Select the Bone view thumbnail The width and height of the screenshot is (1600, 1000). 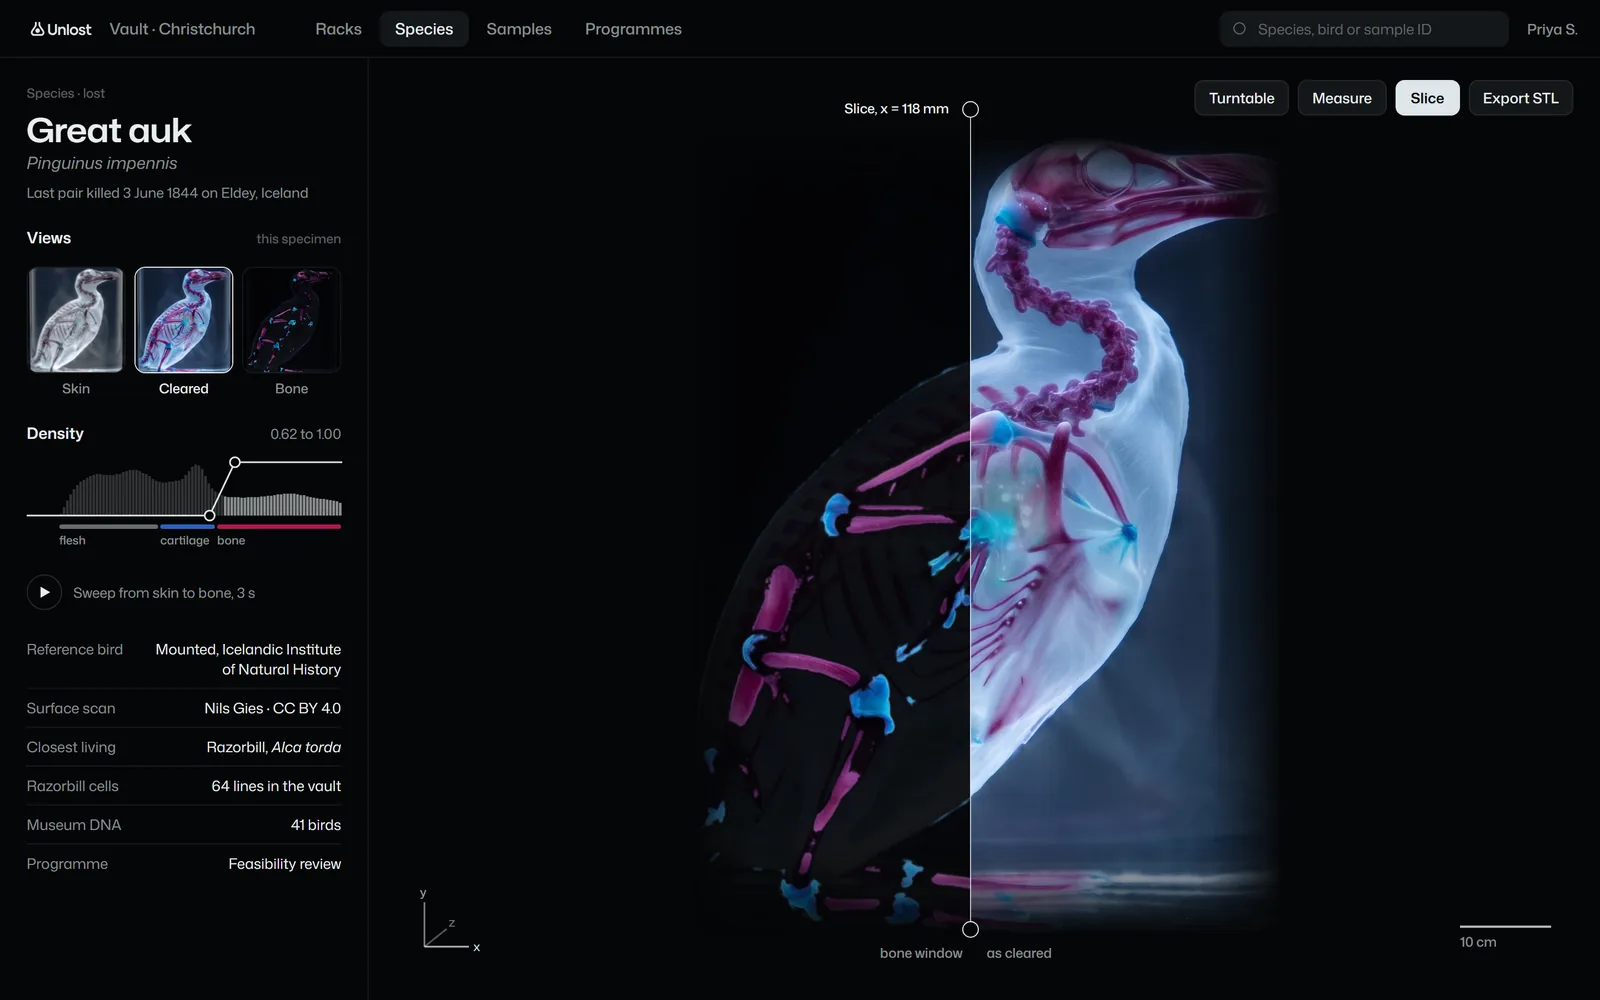[x=292, y=320]
